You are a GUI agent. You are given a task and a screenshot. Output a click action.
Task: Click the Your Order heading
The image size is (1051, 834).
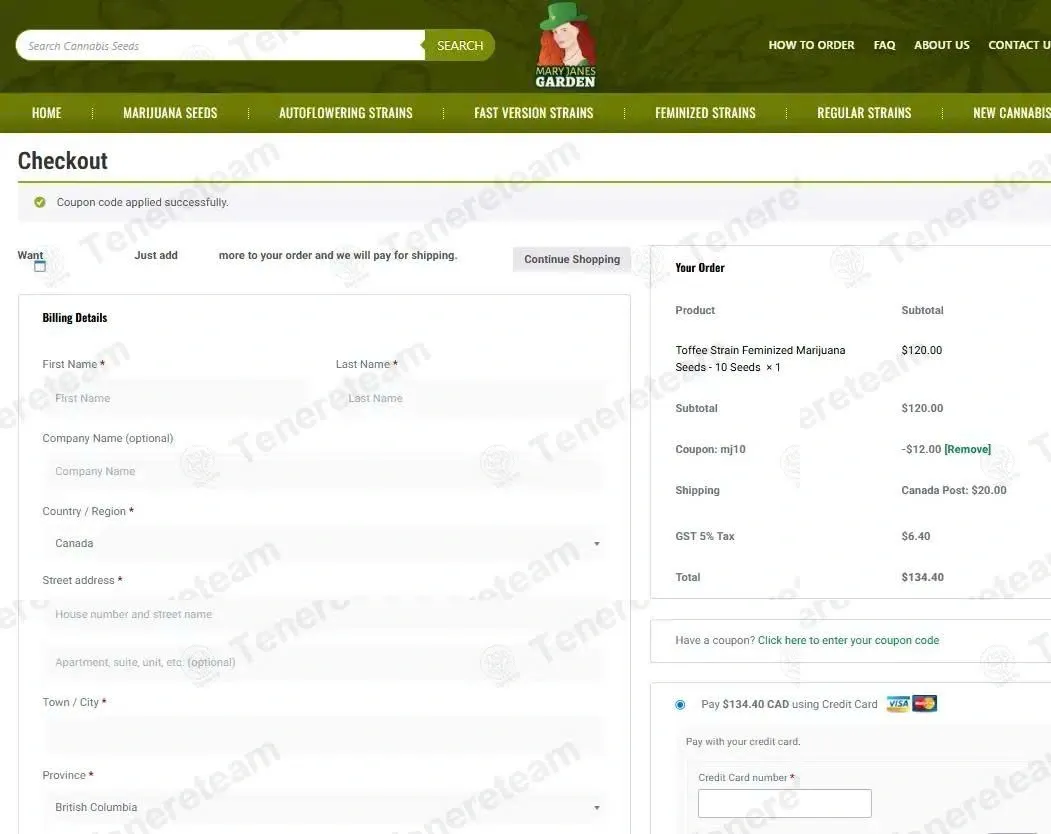coord(700,267)
